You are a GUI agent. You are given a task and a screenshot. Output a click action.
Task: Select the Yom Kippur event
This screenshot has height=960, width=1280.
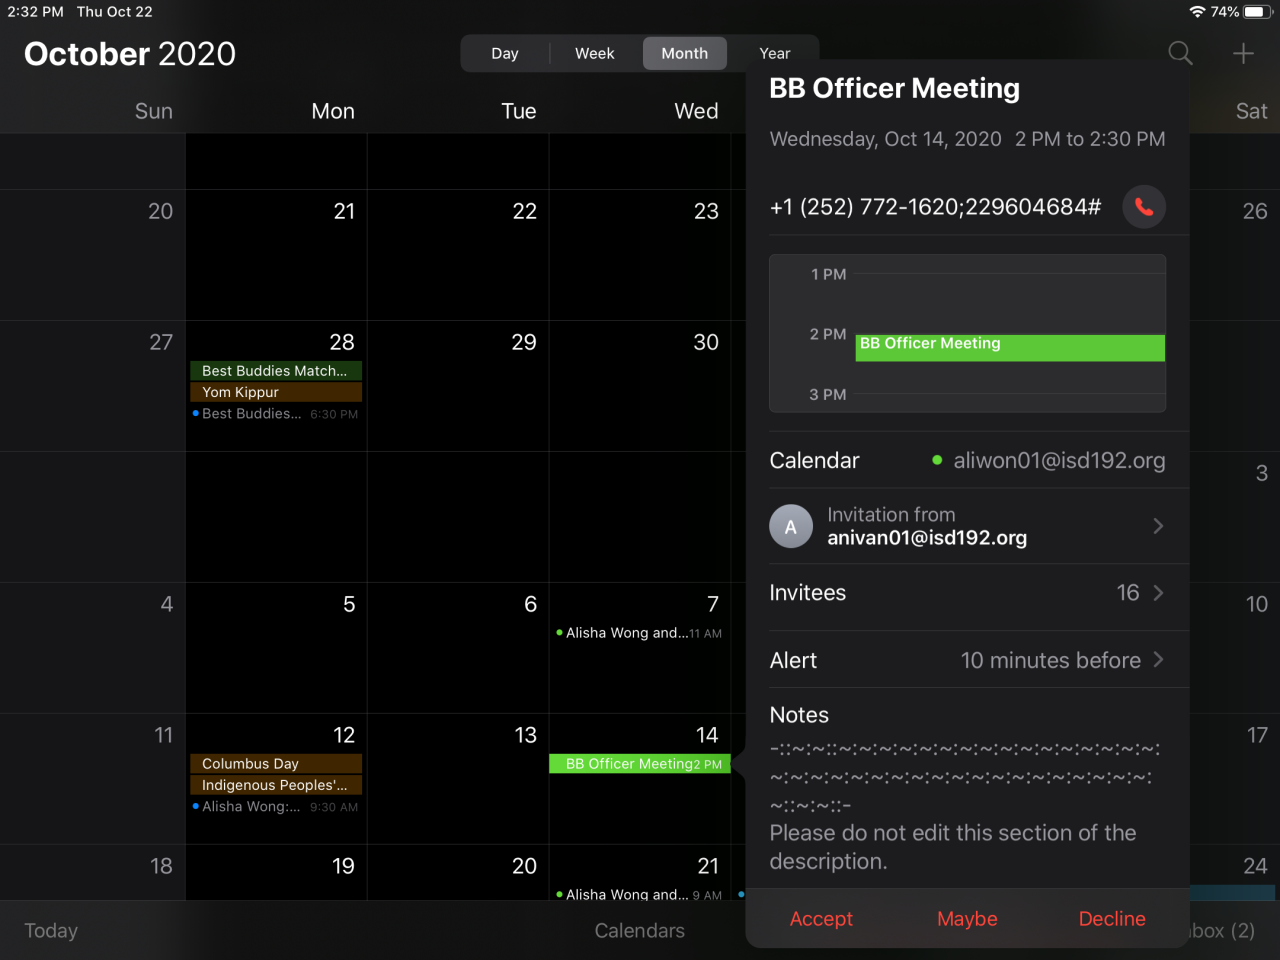[x=276, y=392]
